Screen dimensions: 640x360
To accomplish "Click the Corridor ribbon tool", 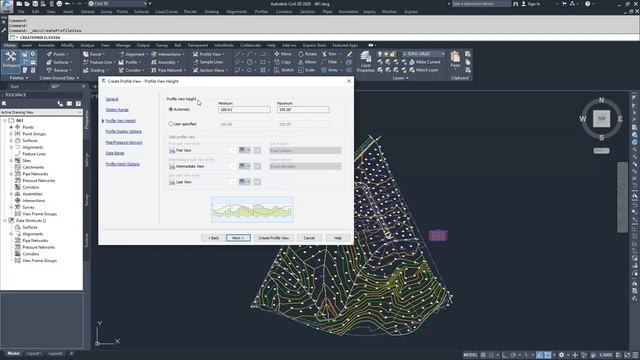I will pos(131,70).
